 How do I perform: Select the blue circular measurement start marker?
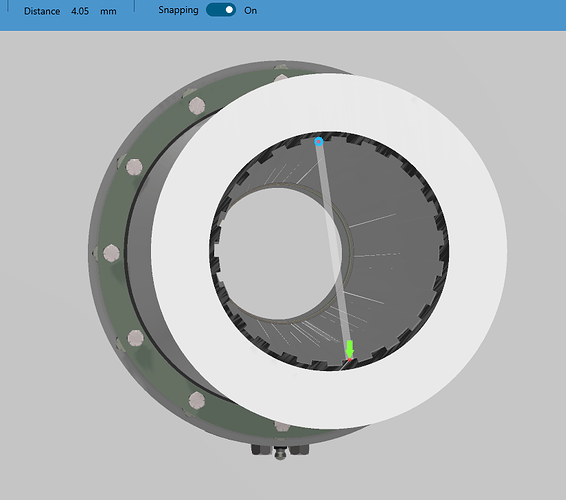point(318,142)
